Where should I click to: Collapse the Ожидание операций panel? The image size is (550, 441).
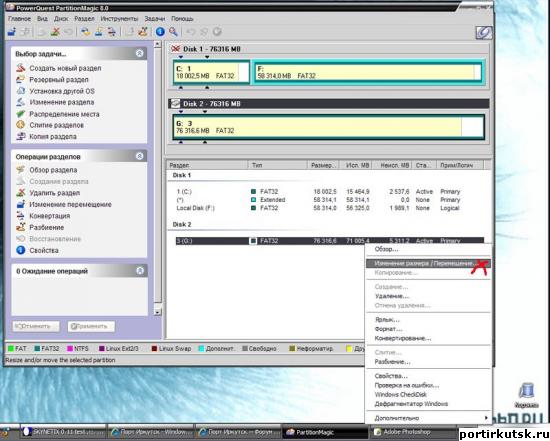(x=140, y=270)
